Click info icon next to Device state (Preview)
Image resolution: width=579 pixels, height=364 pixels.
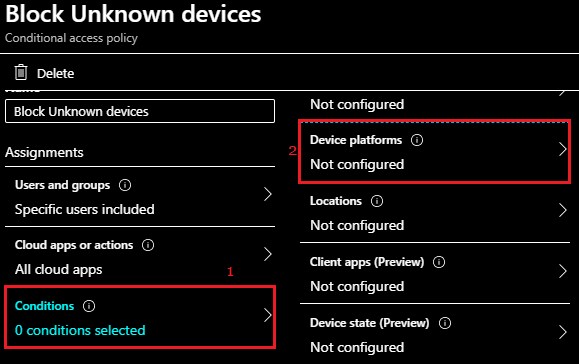pyautogui.click(x=445, y=323)
